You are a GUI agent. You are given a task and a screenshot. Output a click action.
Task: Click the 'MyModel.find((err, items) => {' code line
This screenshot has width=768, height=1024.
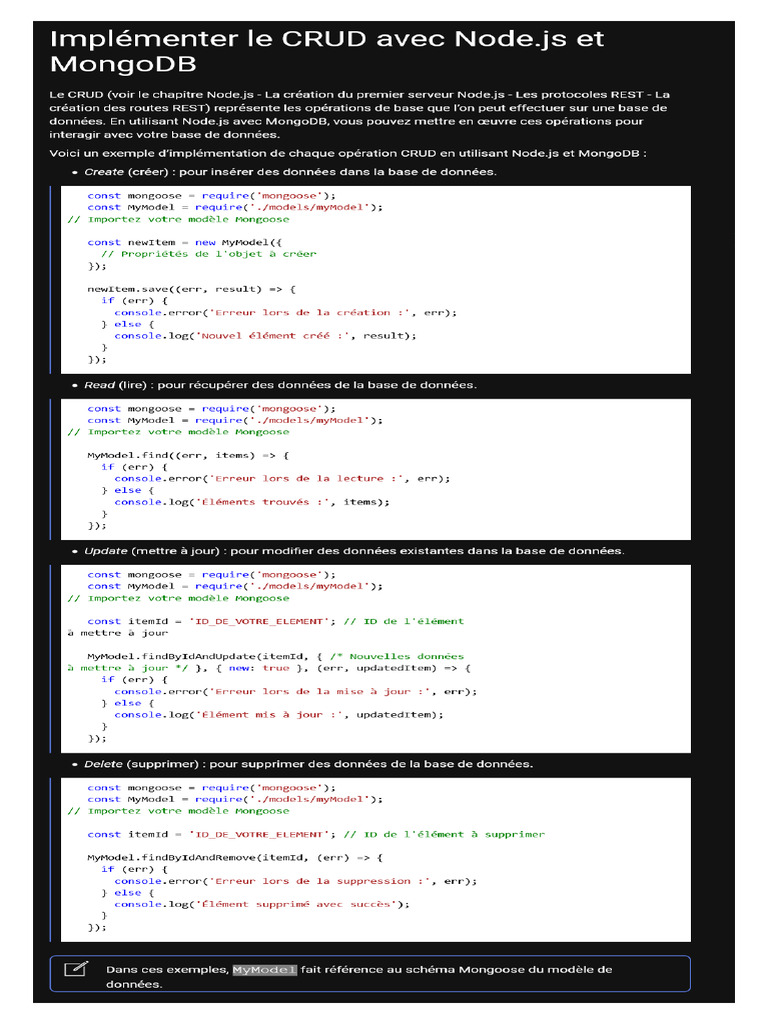point(188,455)
